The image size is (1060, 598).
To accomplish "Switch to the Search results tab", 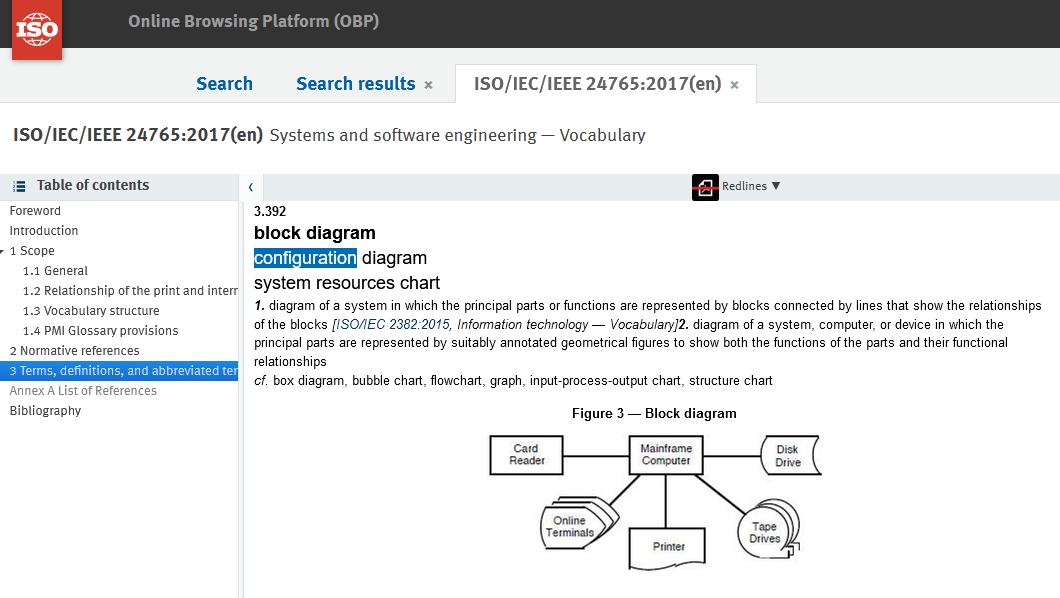I will coord(356,84).
